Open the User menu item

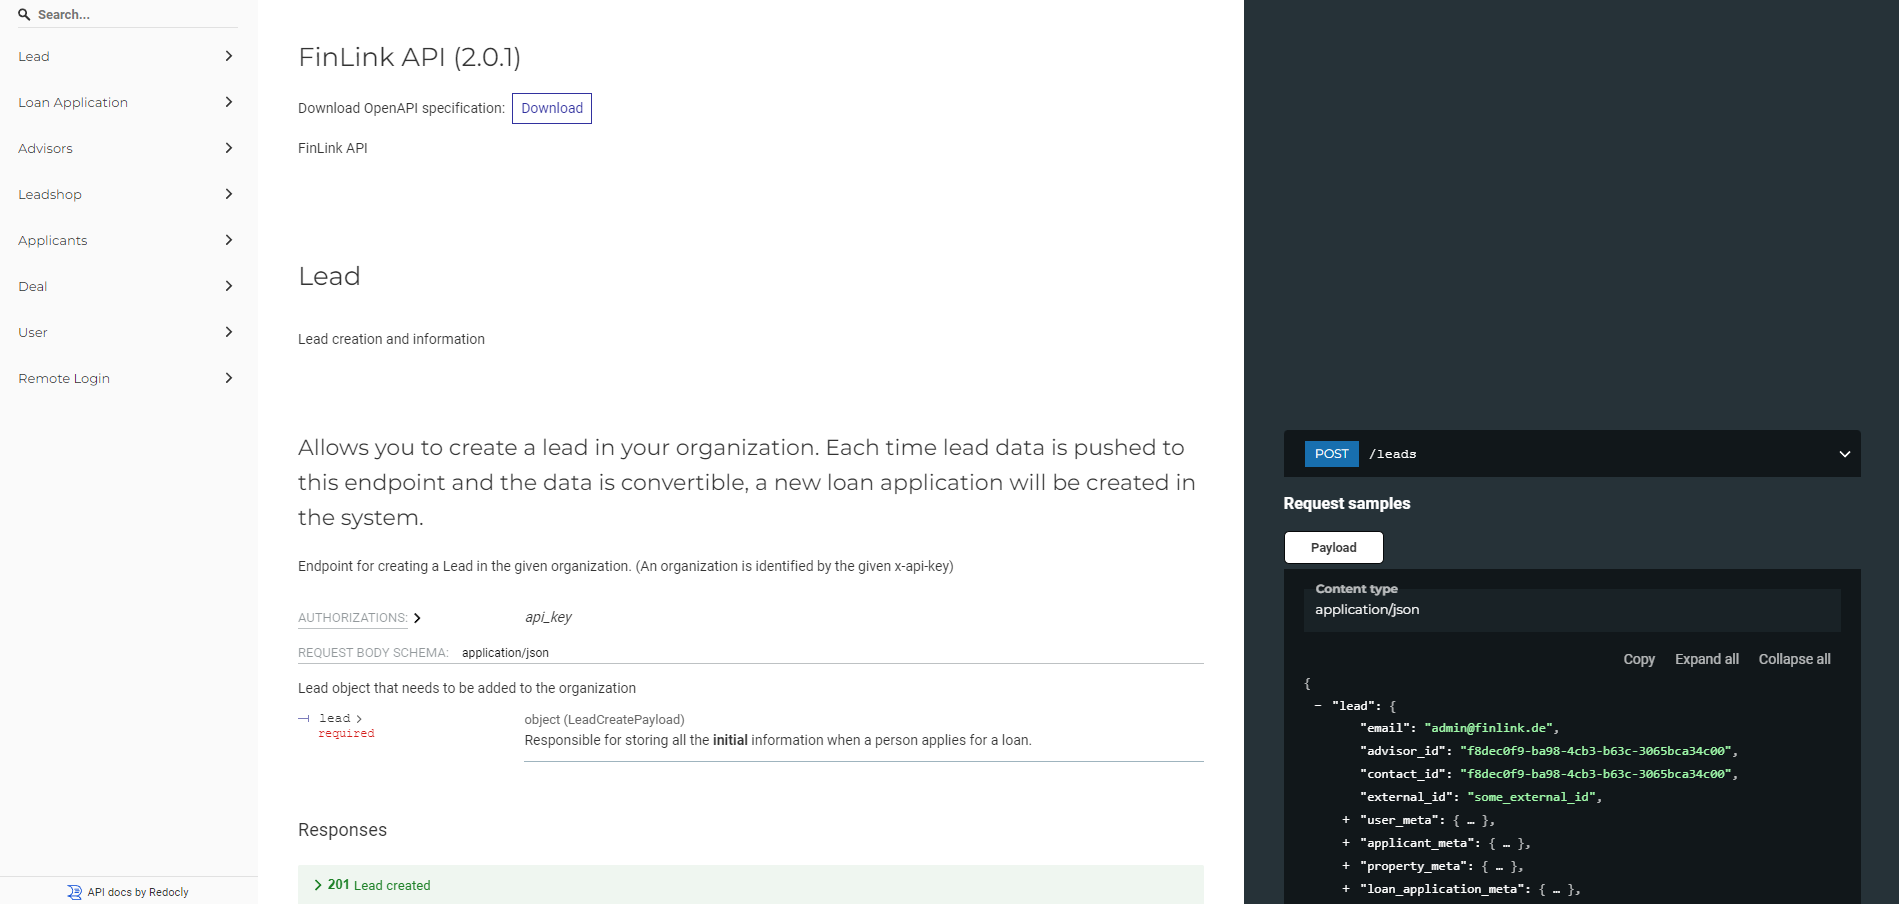[x=128, y=332]
